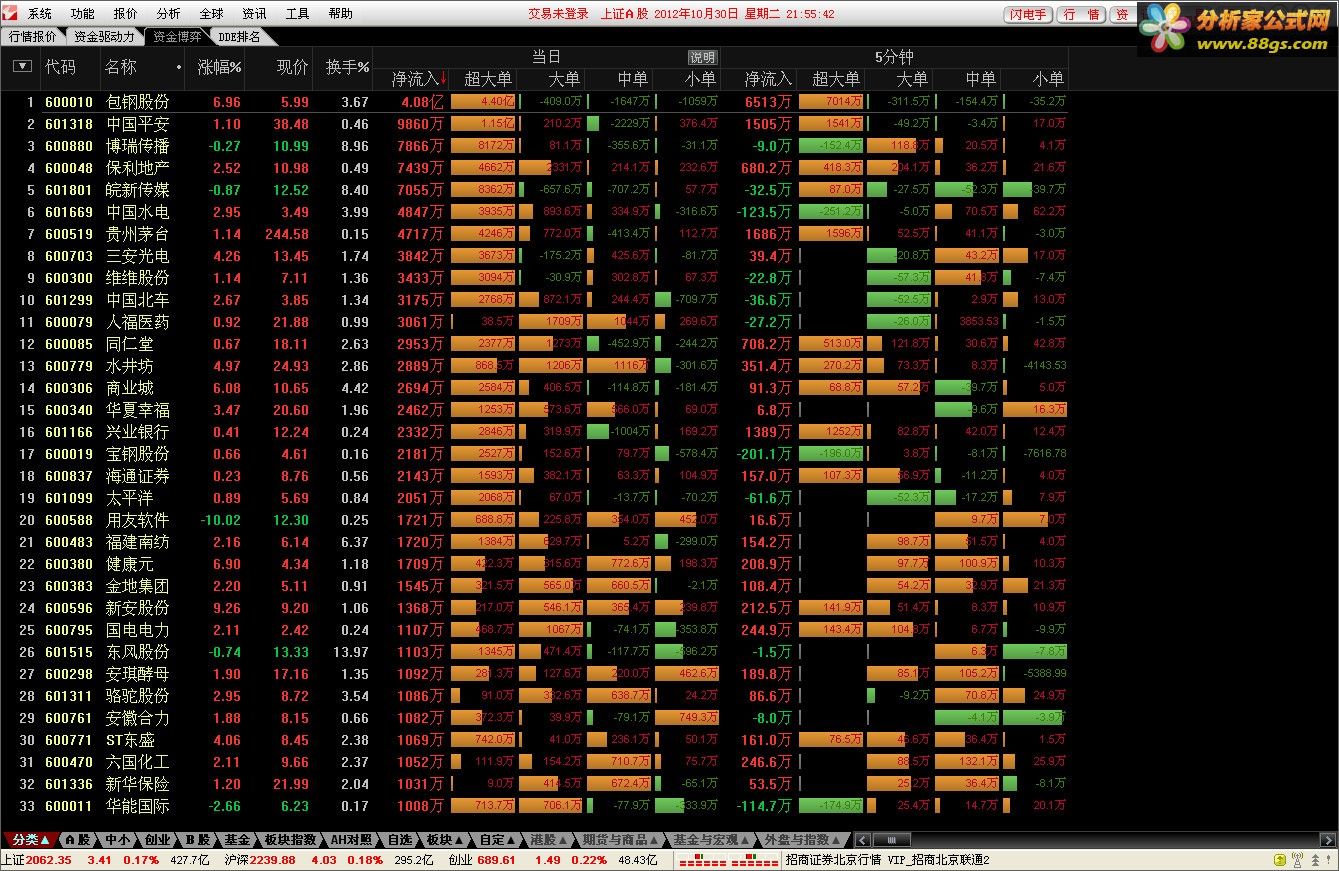Click stock code 601166 兴业银行
This screenshot has height=871, width=1339.
point(69,432)
